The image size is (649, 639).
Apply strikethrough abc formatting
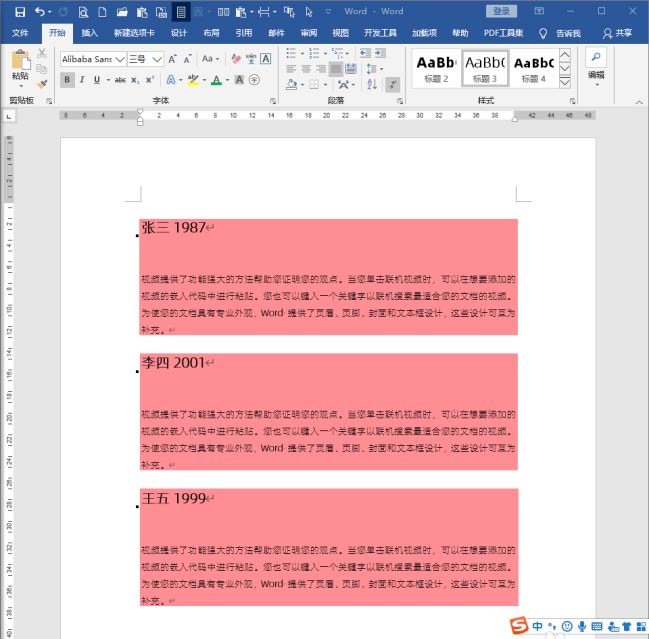pos(120,80)
